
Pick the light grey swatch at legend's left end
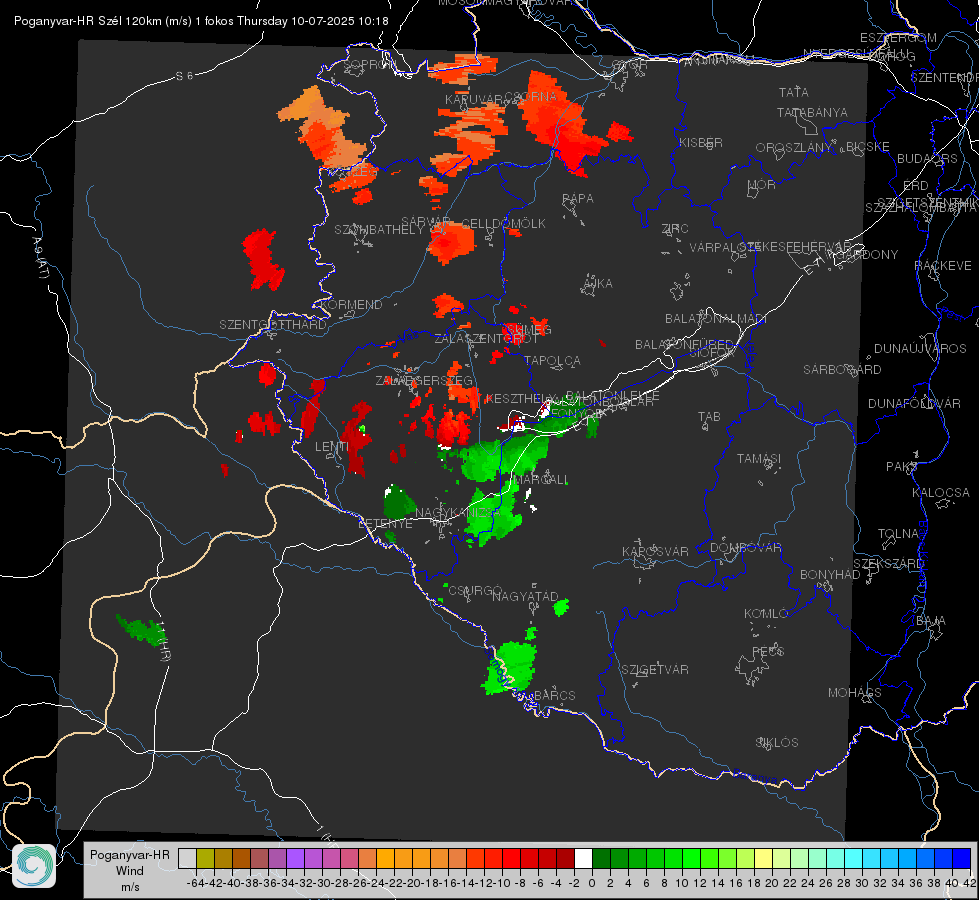[x=187, y=858]
